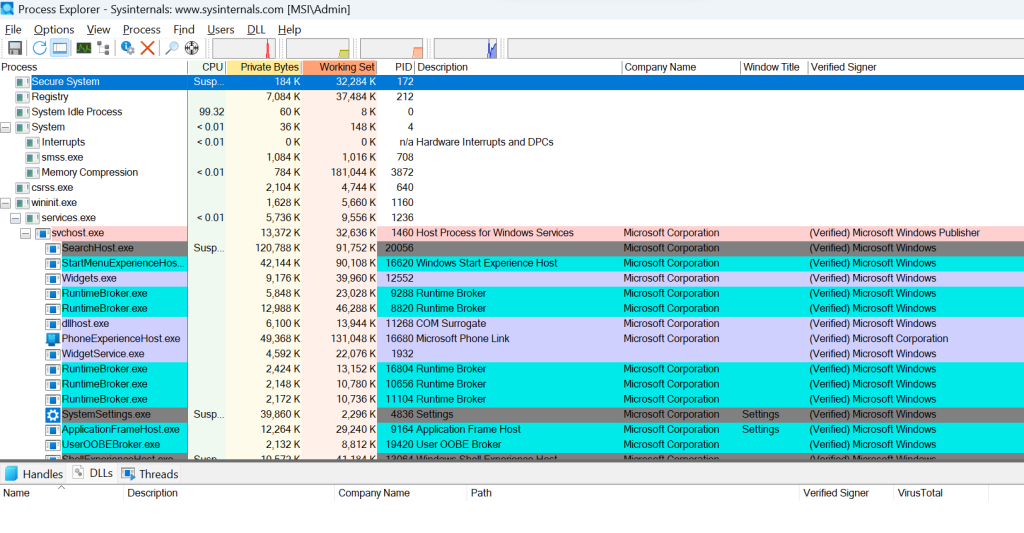Select the Interrupts row

pyautogui.click(x=512, y=142)
